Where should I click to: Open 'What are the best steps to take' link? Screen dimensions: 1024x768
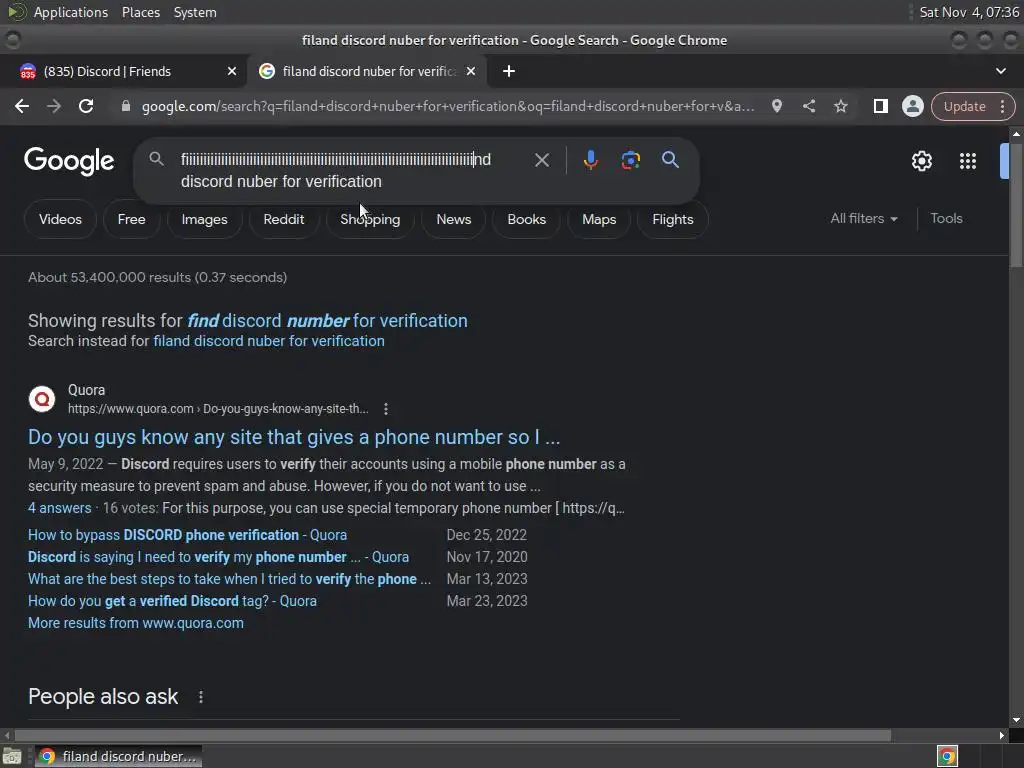[x=229, y=579]
